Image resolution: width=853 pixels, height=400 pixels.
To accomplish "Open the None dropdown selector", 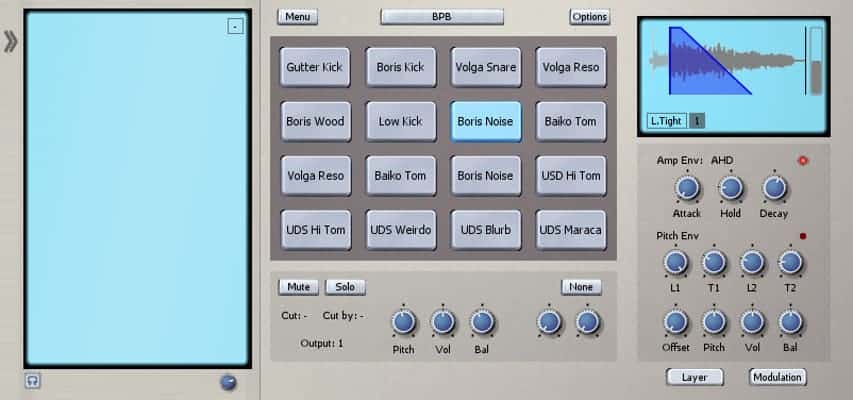I will pyautogui.click(x=580, y=287).
